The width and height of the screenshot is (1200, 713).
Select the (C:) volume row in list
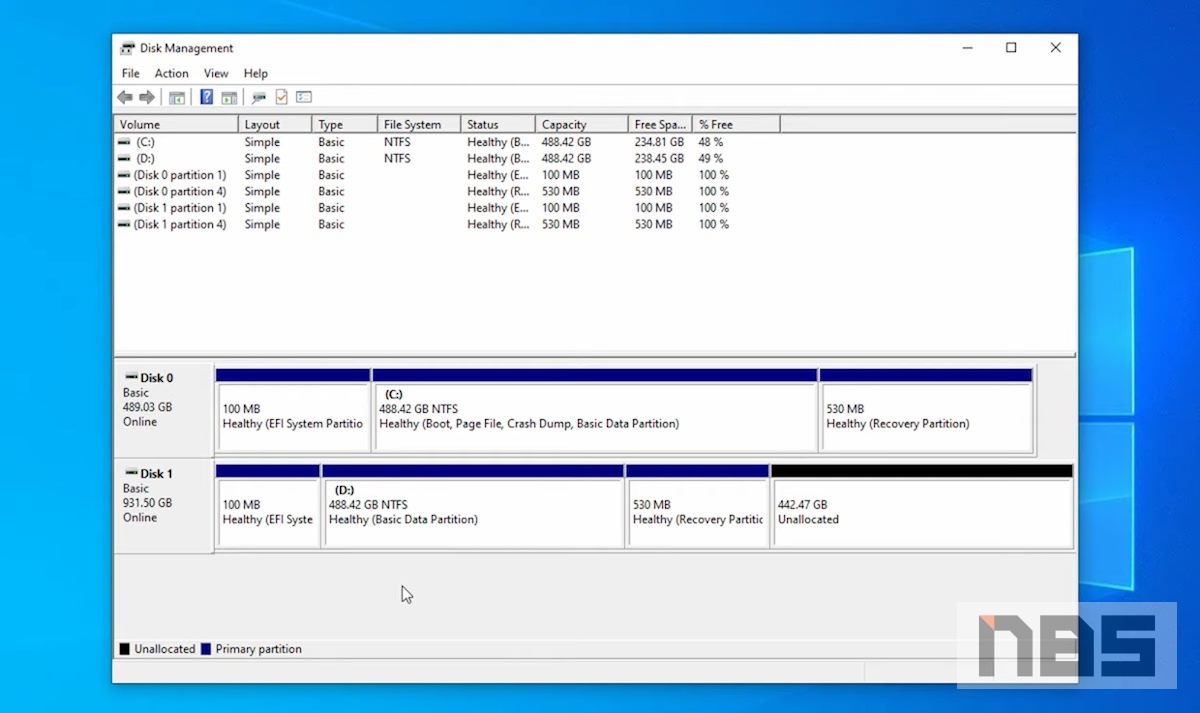146,142
